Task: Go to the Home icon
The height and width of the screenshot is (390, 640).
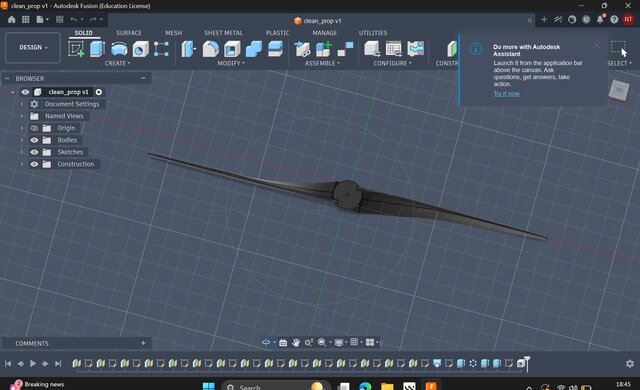Action: tap(11, 20)
